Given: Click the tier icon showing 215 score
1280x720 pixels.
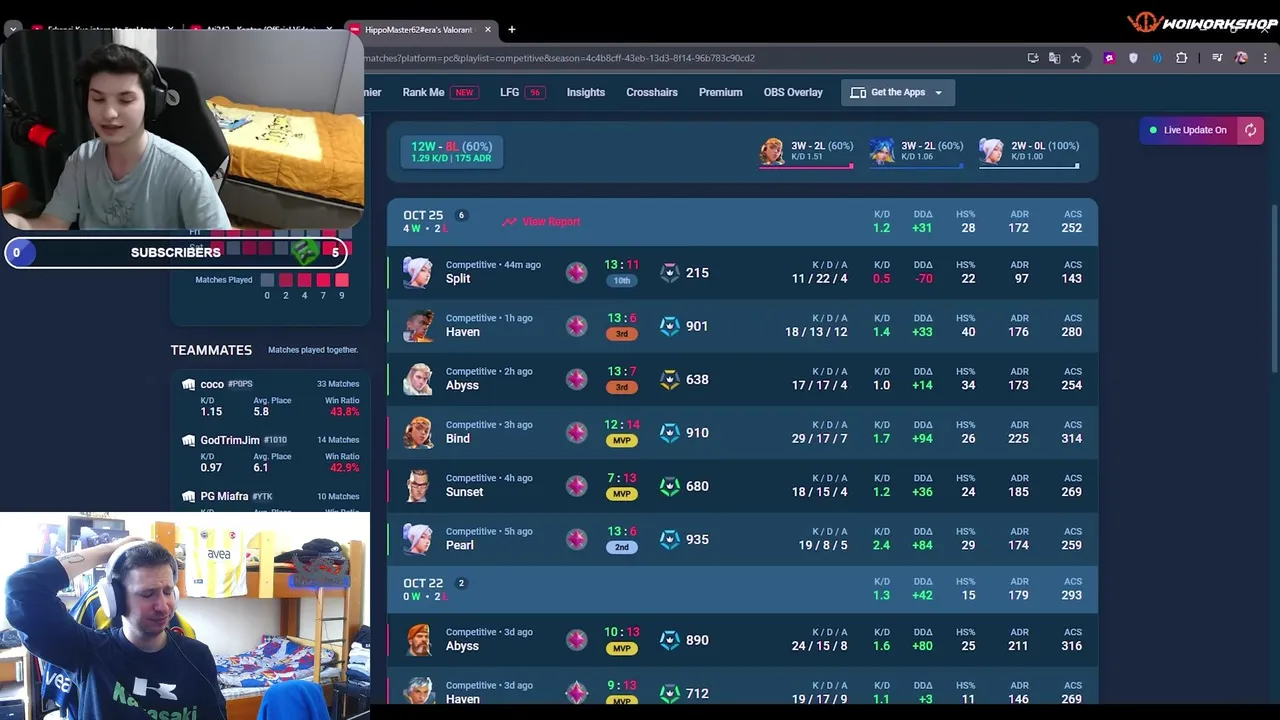Looking at the screenshot, I should pos(670,272).
